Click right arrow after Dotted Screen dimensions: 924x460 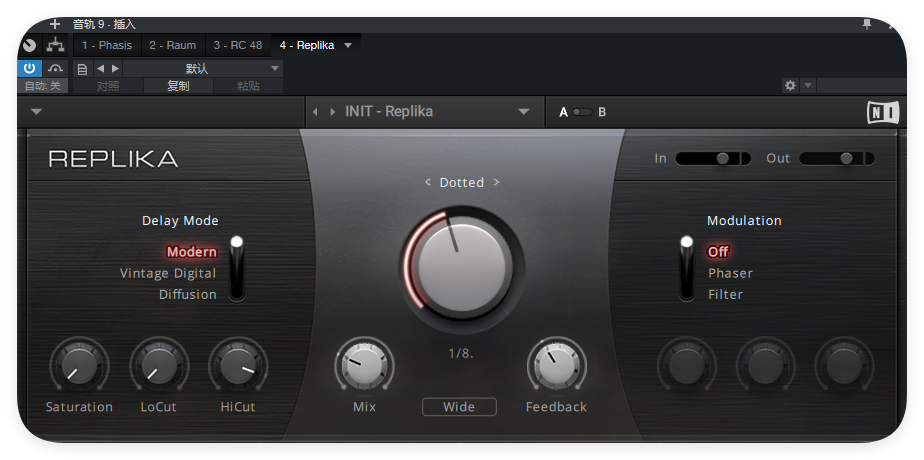(x=496, y=183)
